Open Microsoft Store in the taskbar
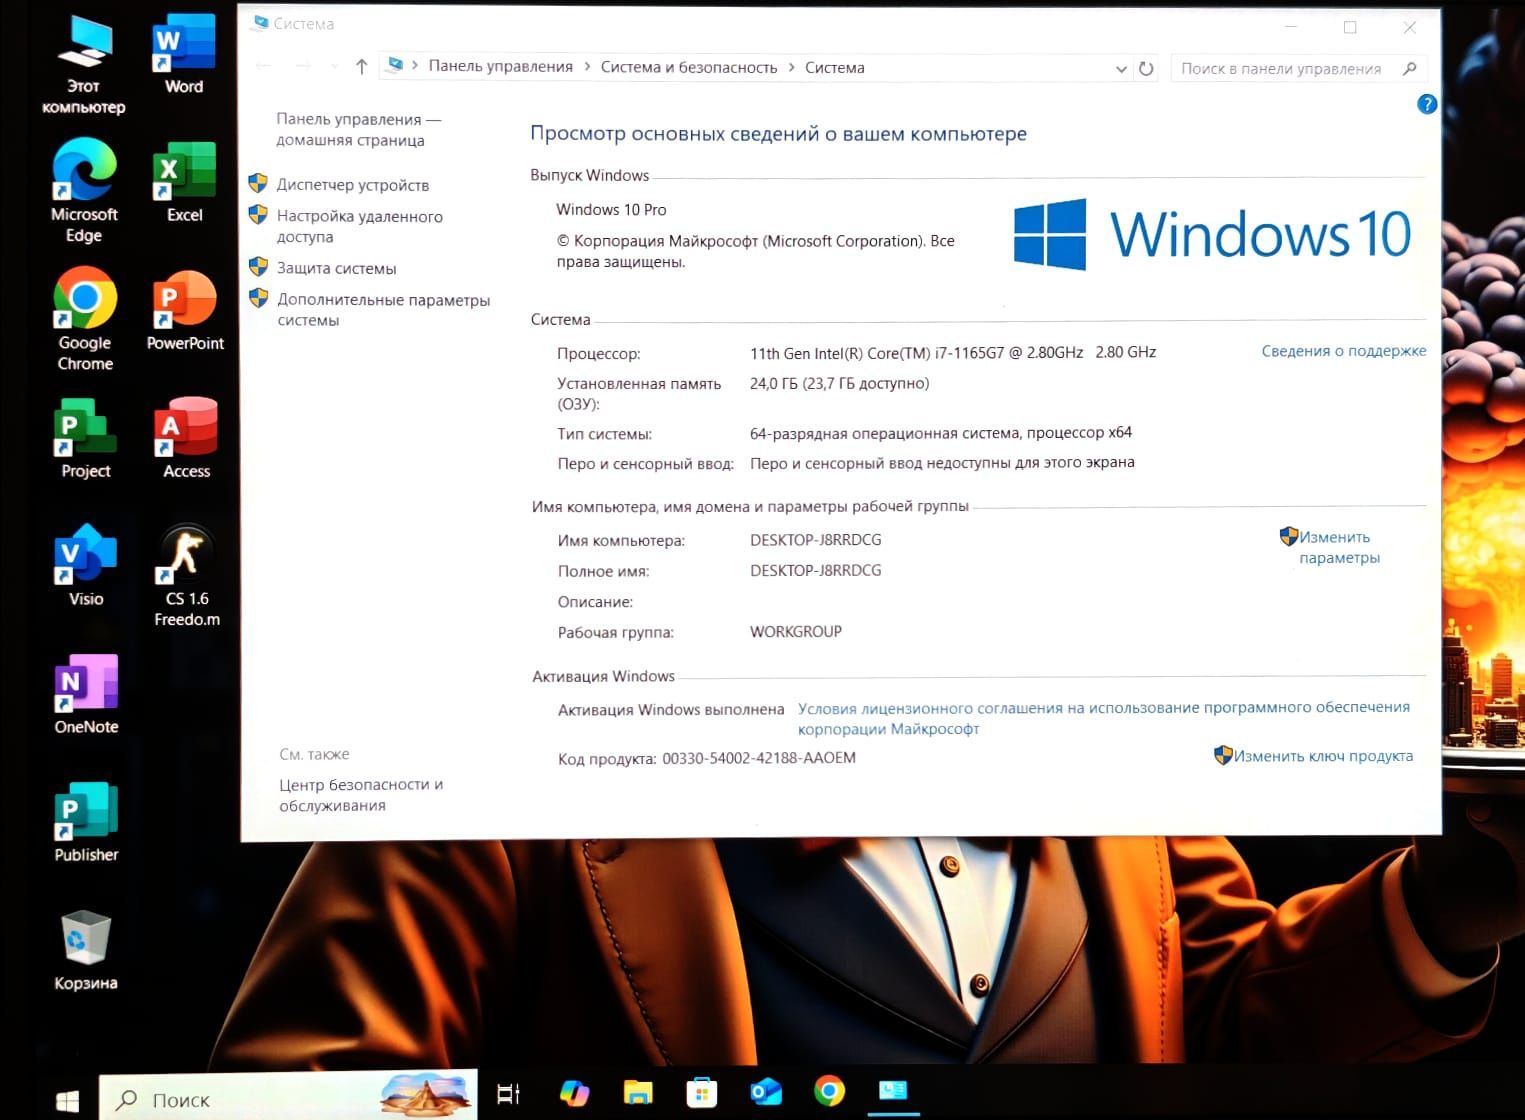This screenshot has height=1120, width=1525. point(702,1092)
